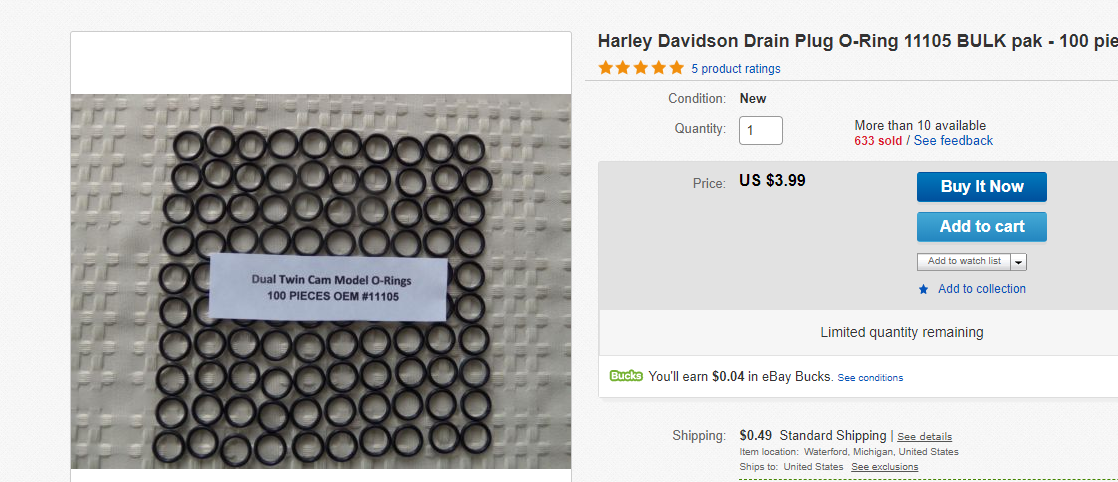Focus the Quantity input field
The width and height of the screenshot is (1118, 482).
click(x=760, y=130)
